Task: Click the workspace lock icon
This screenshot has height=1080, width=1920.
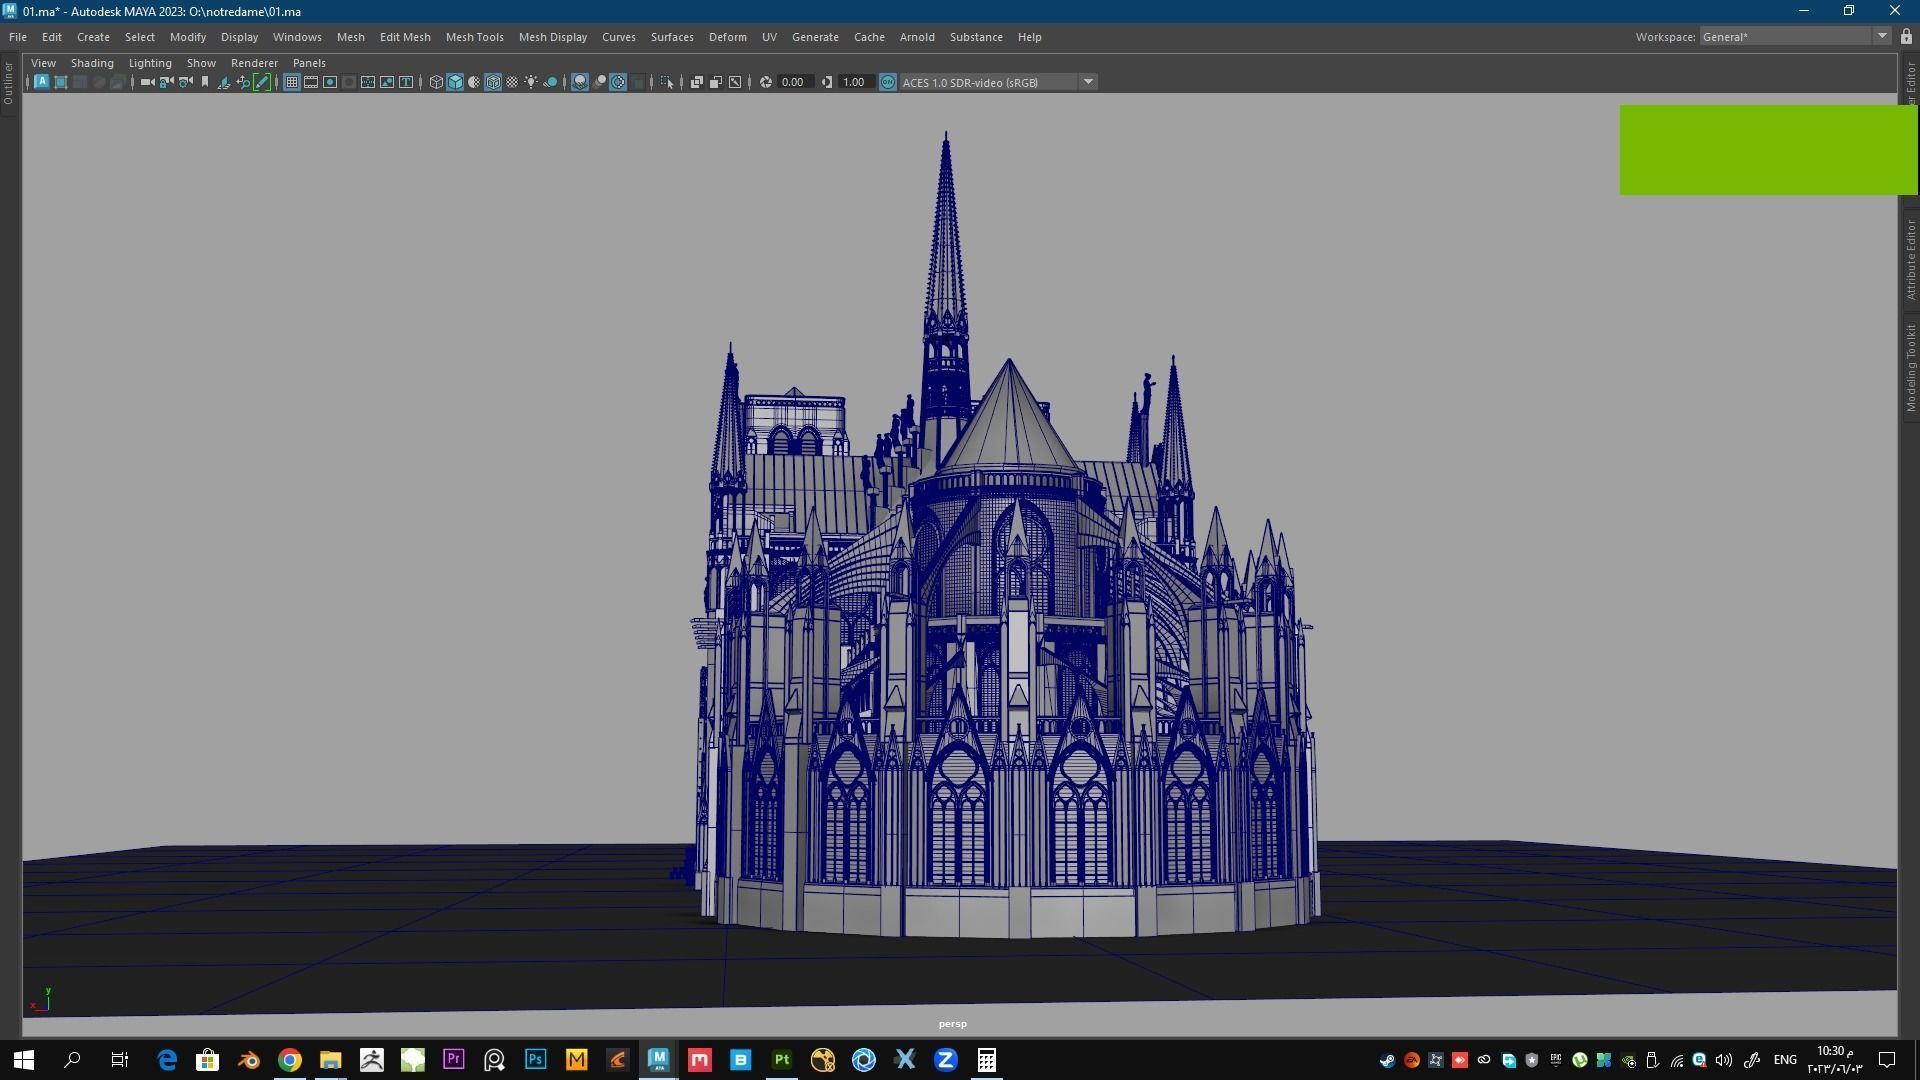Action: (1906, 37)
